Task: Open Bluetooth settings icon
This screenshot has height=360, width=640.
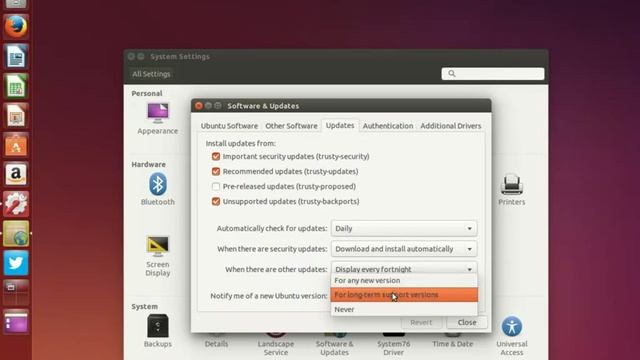Action: point(158,184)
